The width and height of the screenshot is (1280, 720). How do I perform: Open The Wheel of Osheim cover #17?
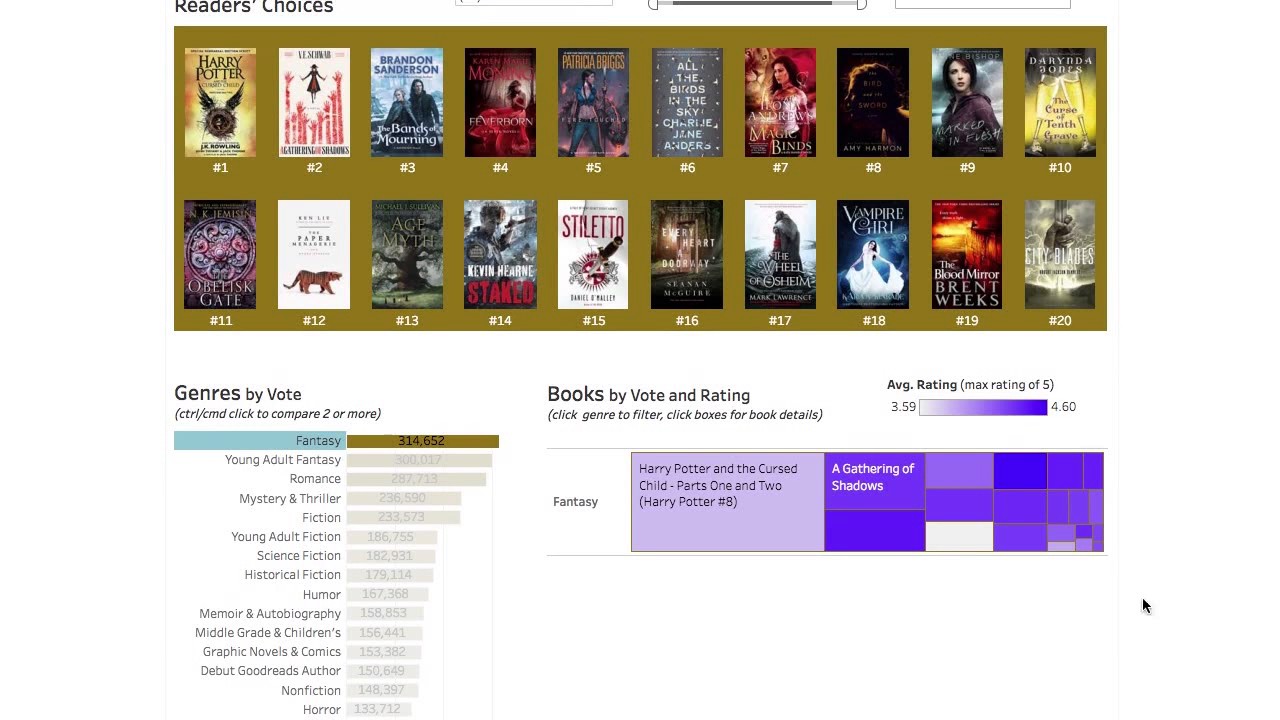click(x=780, y=255)
